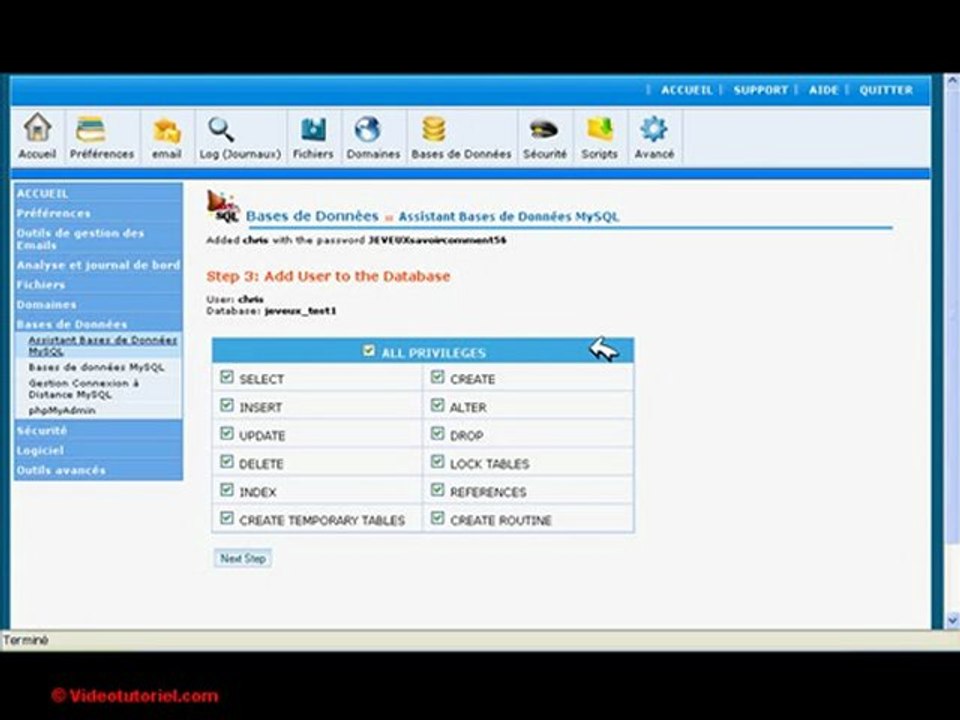Open the Accueil home icon
This screenshot has width=960, height=720.
click(37, 127)
